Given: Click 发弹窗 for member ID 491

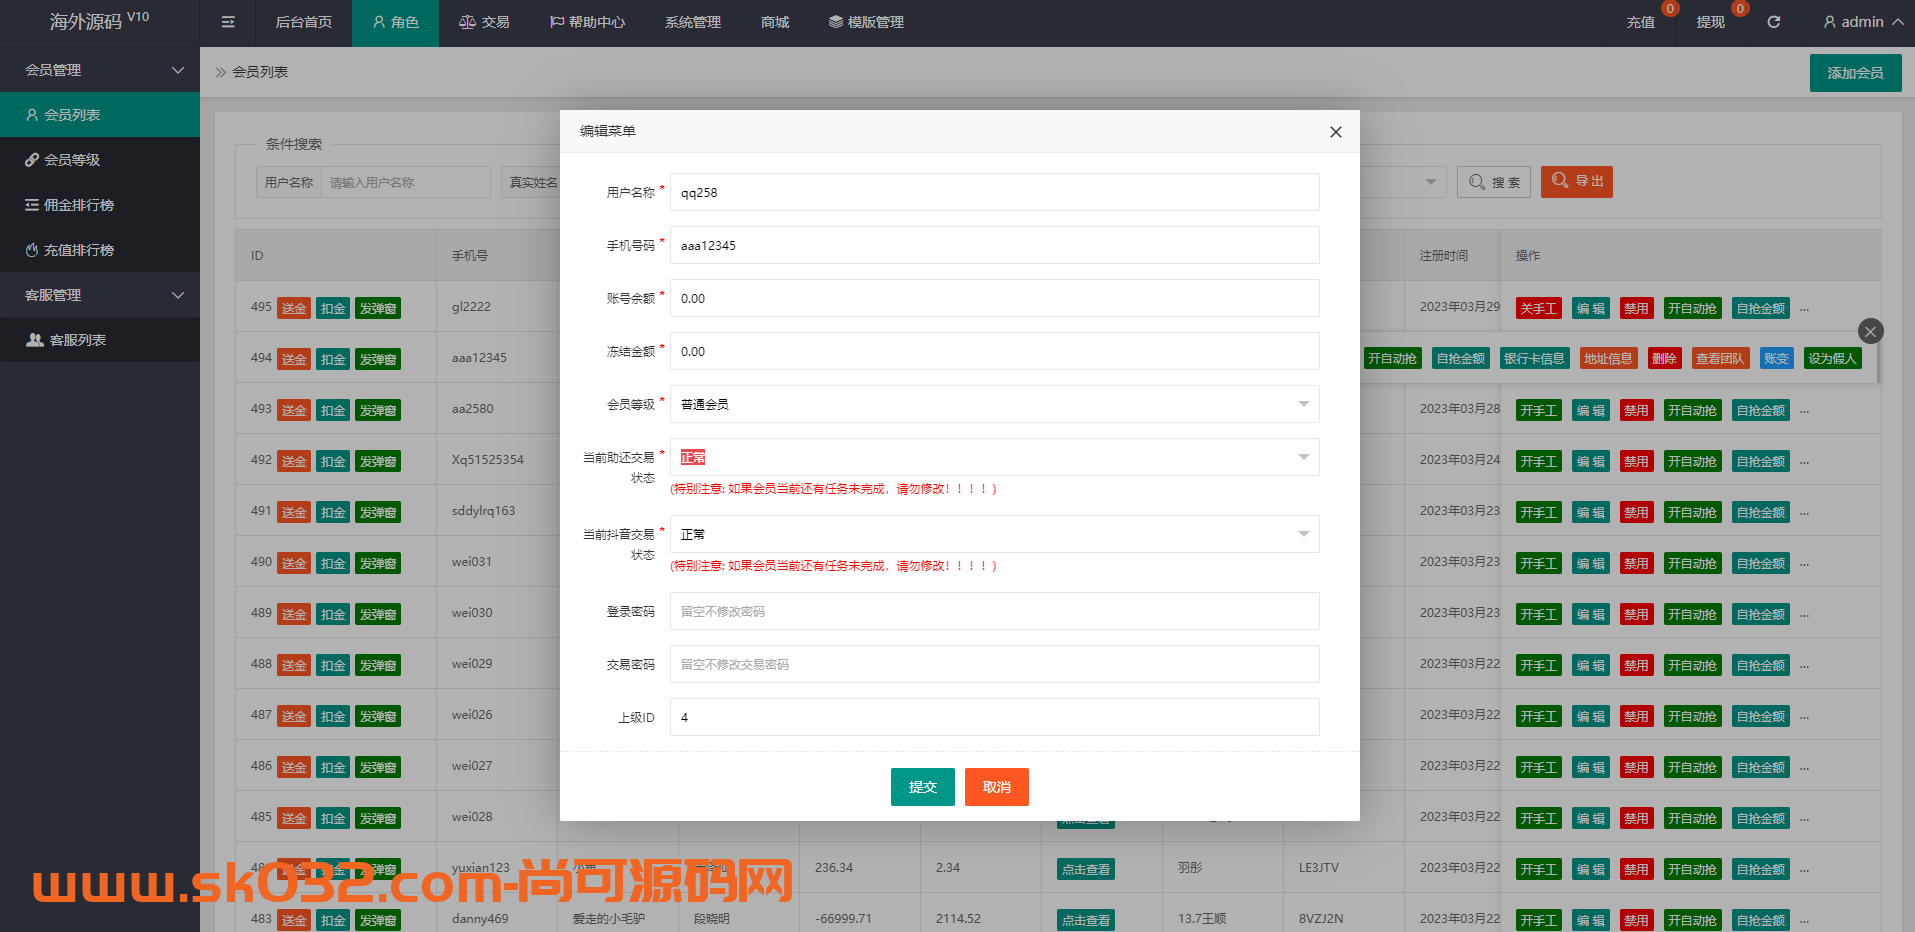Looking at the screenshot, I should 378,512.
